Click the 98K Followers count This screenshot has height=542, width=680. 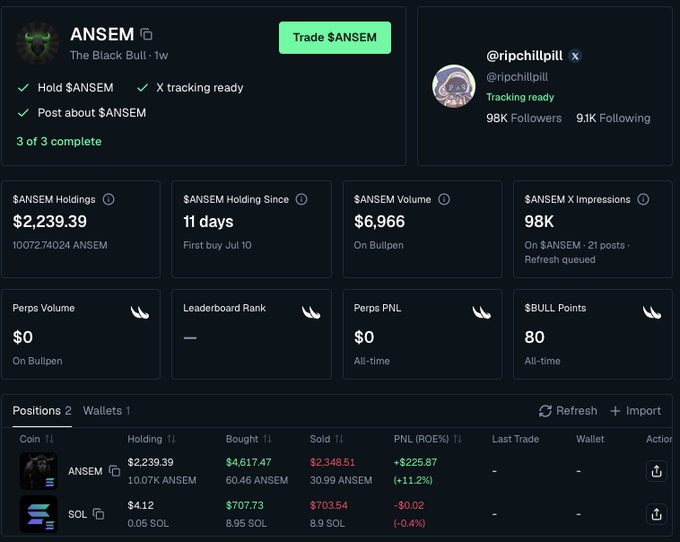pyautogui.click(x=524, y=118)
